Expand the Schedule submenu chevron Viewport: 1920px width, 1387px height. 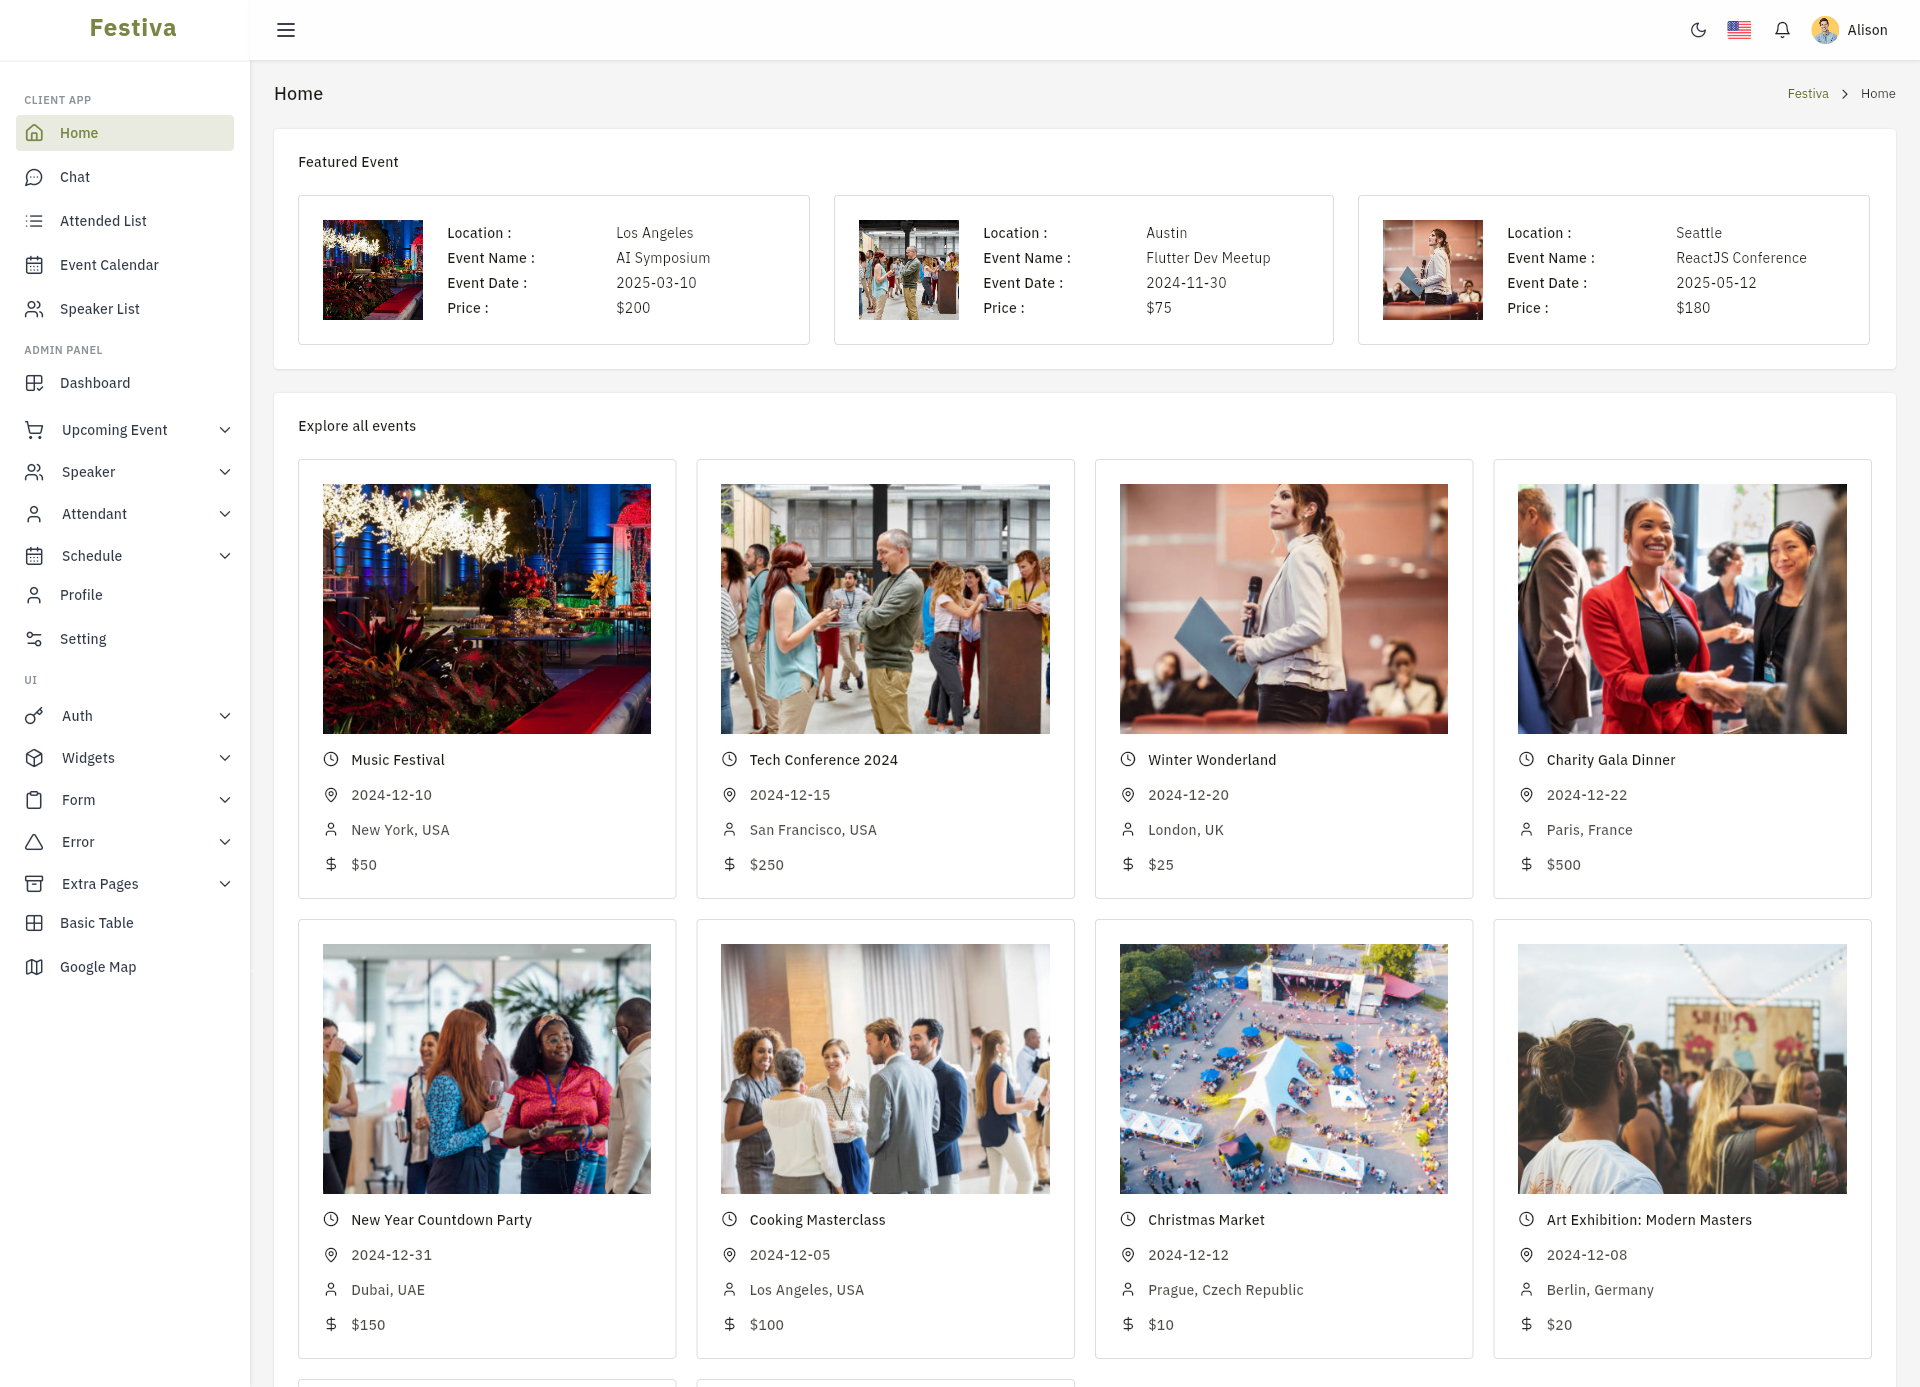pyautogui.click(x=225, y=556)
